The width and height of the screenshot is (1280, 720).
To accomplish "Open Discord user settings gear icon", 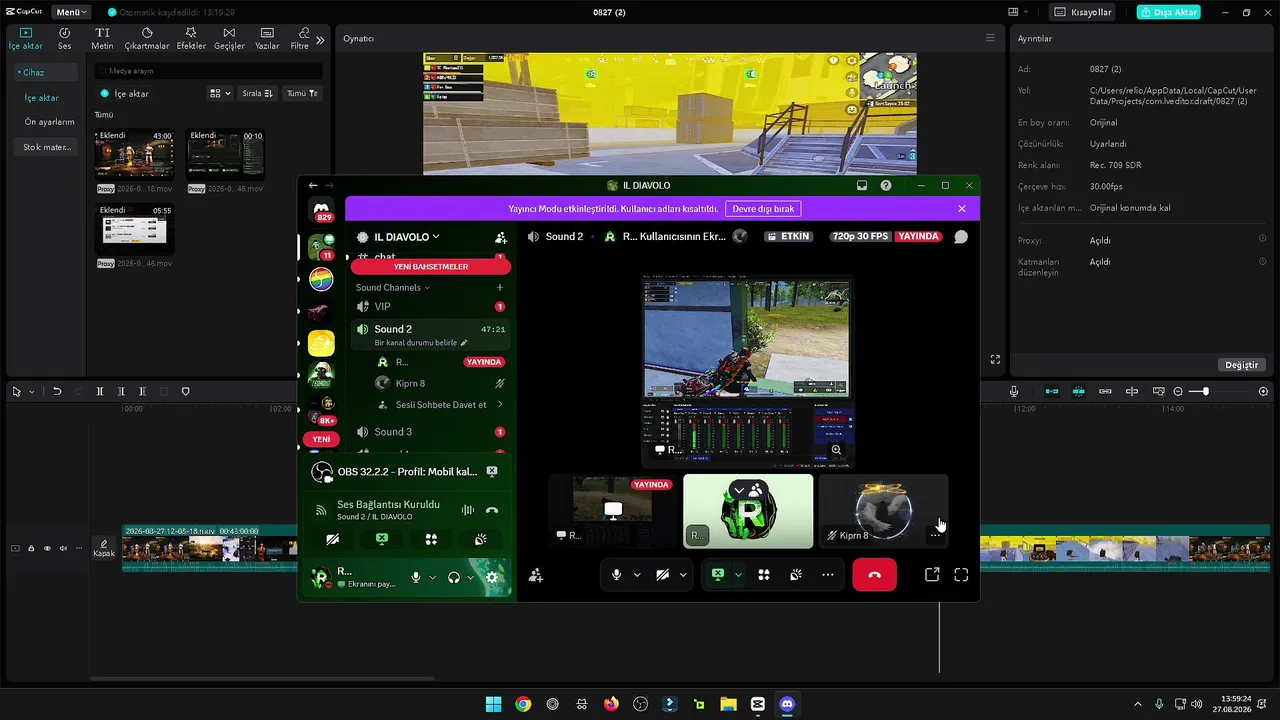I will (x=492, y=577).
